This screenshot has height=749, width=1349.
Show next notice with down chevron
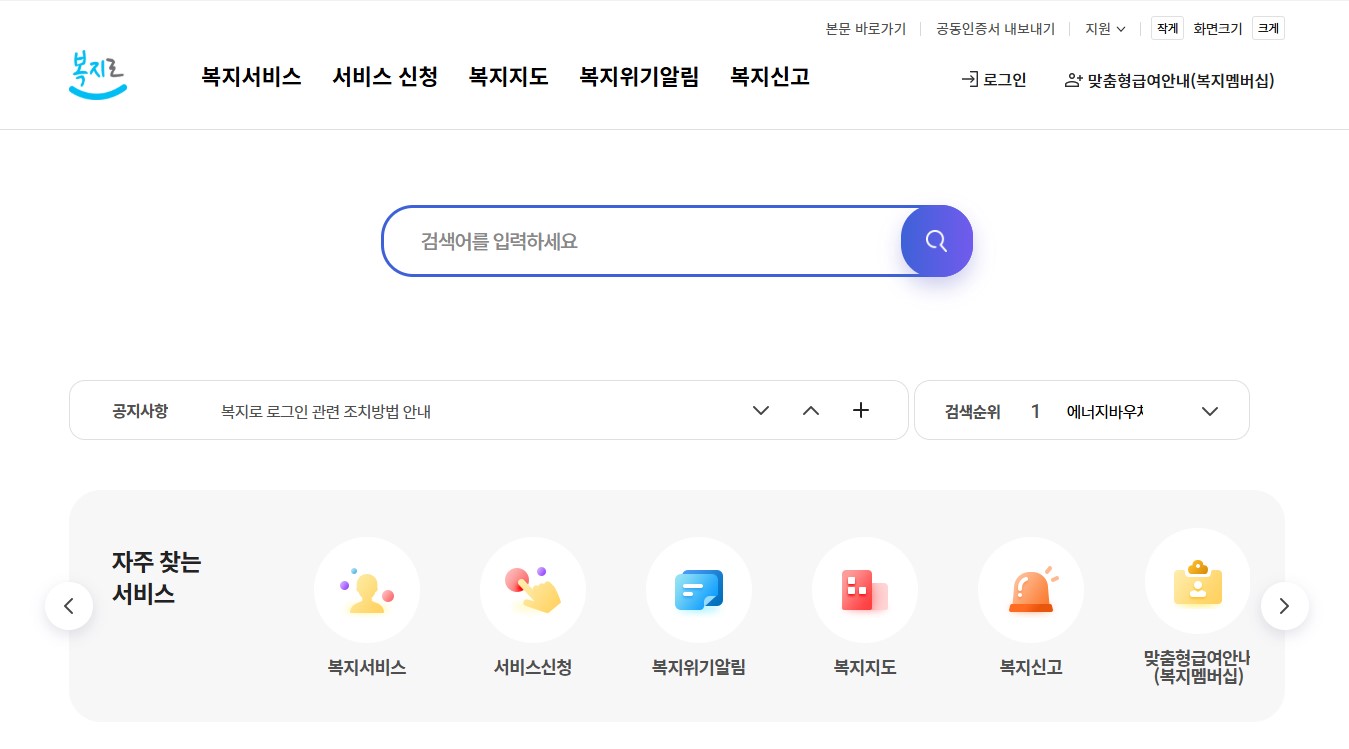point(761,410)
